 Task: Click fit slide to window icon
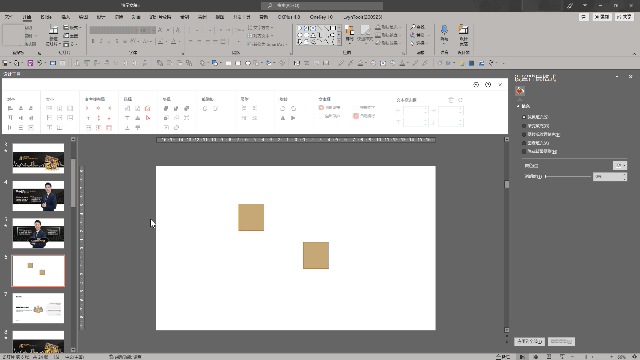pos(634,357)
